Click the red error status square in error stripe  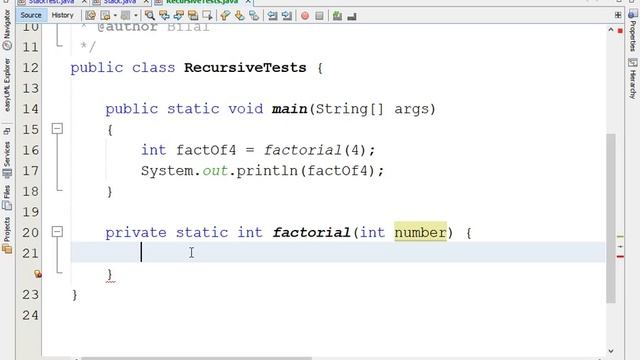[620, 31]
